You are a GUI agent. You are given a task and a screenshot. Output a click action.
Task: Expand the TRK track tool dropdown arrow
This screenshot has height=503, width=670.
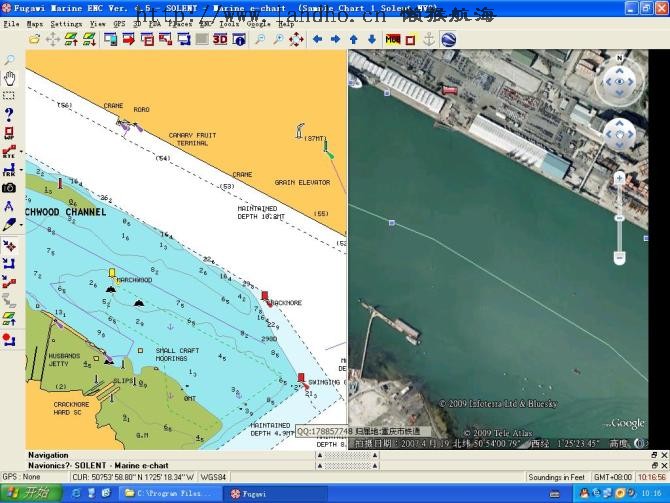pos(21,170)
